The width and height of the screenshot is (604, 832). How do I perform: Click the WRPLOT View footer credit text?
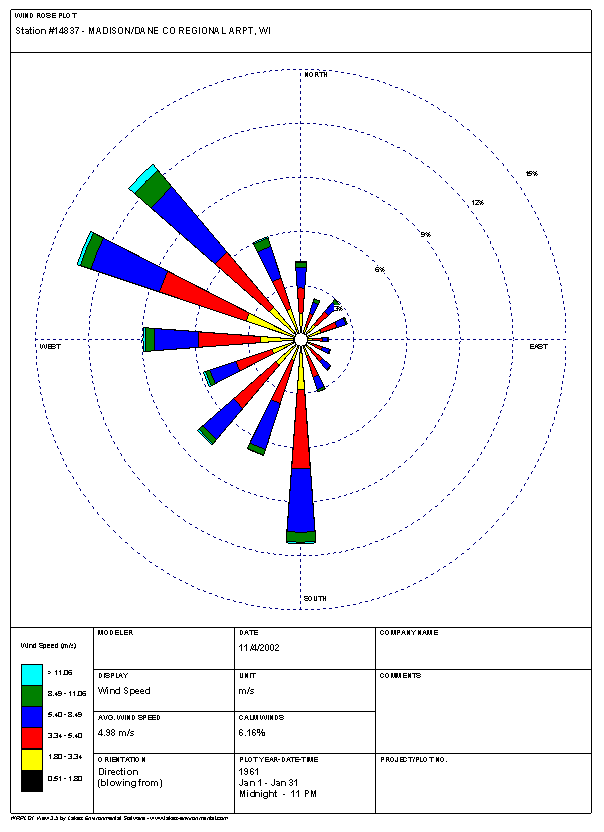[119, 819]
